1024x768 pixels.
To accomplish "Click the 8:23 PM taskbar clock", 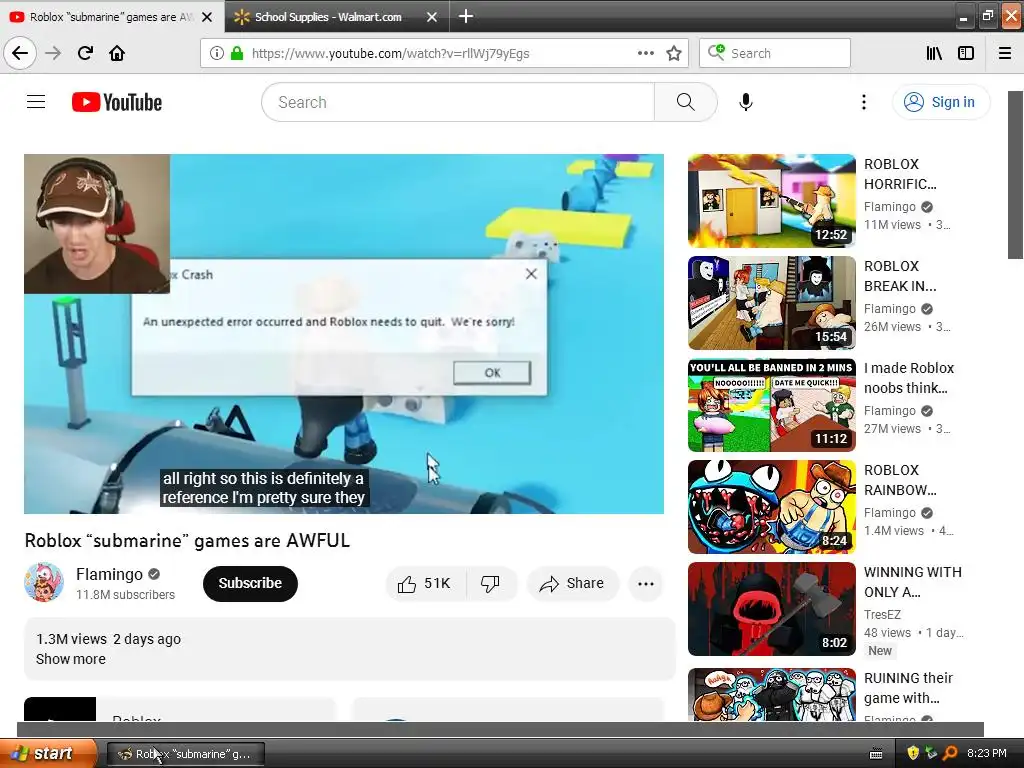I will pyautogui.click(x=987, y=754).
